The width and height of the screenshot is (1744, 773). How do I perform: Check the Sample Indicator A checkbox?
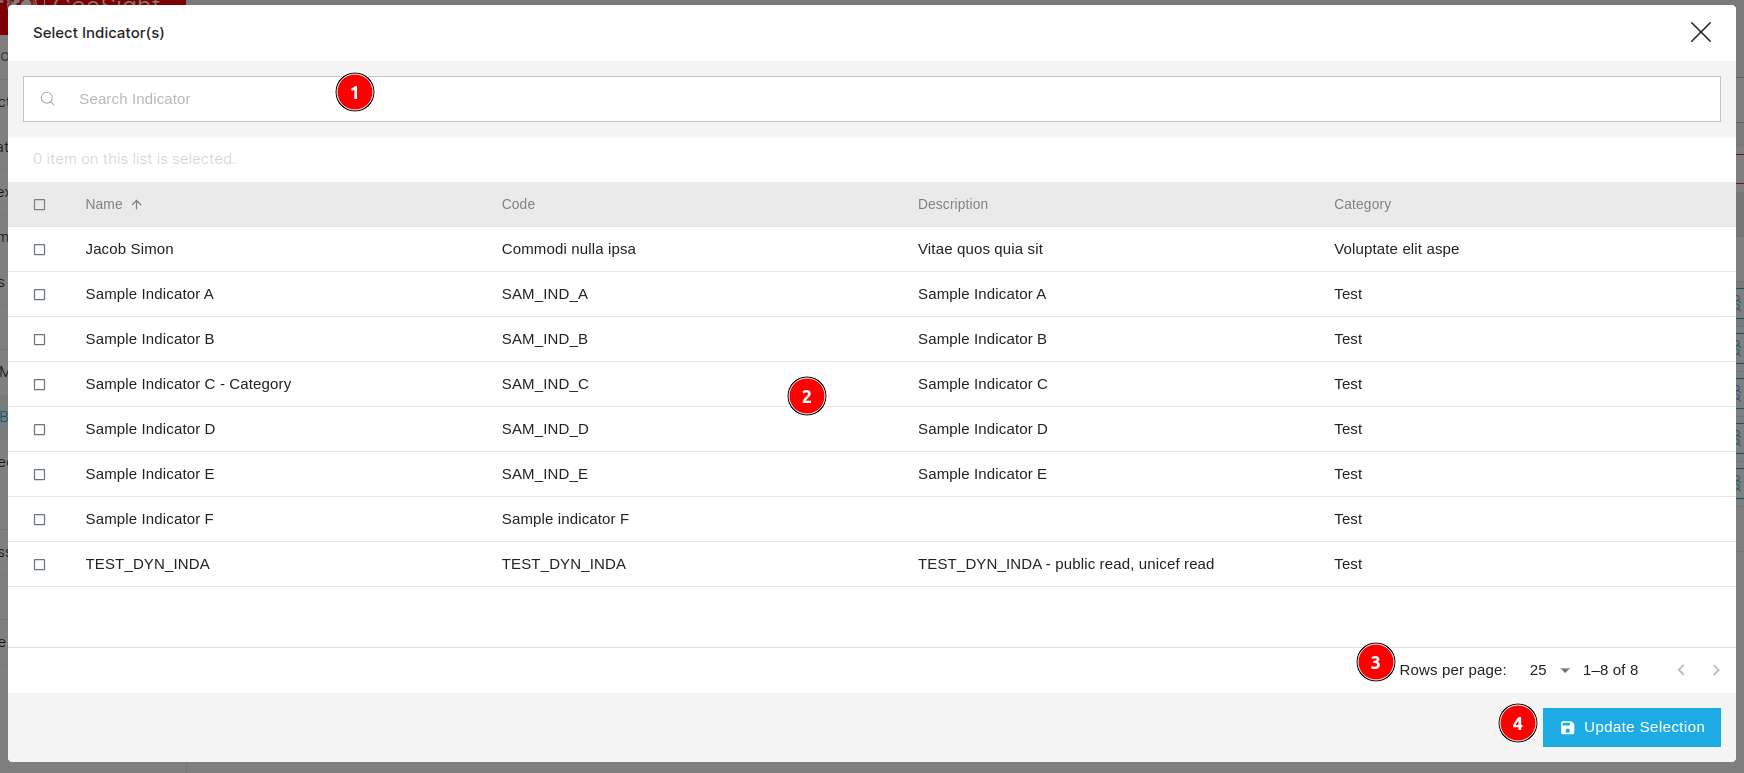click(x=40, y=294)
